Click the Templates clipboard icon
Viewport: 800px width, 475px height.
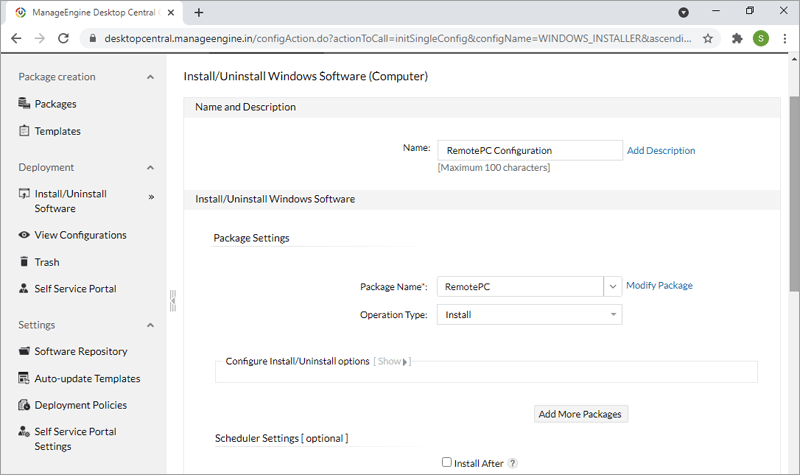tap(24, 131)
